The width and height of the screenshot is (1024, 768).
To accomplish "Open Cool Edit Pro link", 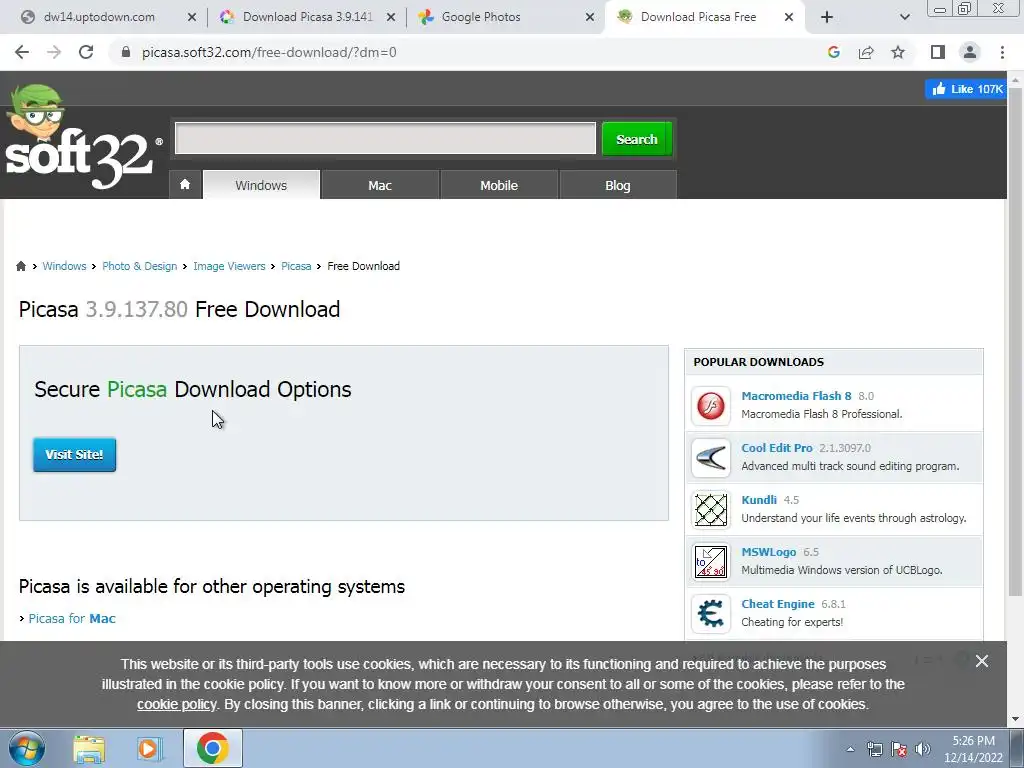I will [x=776, y=448].
